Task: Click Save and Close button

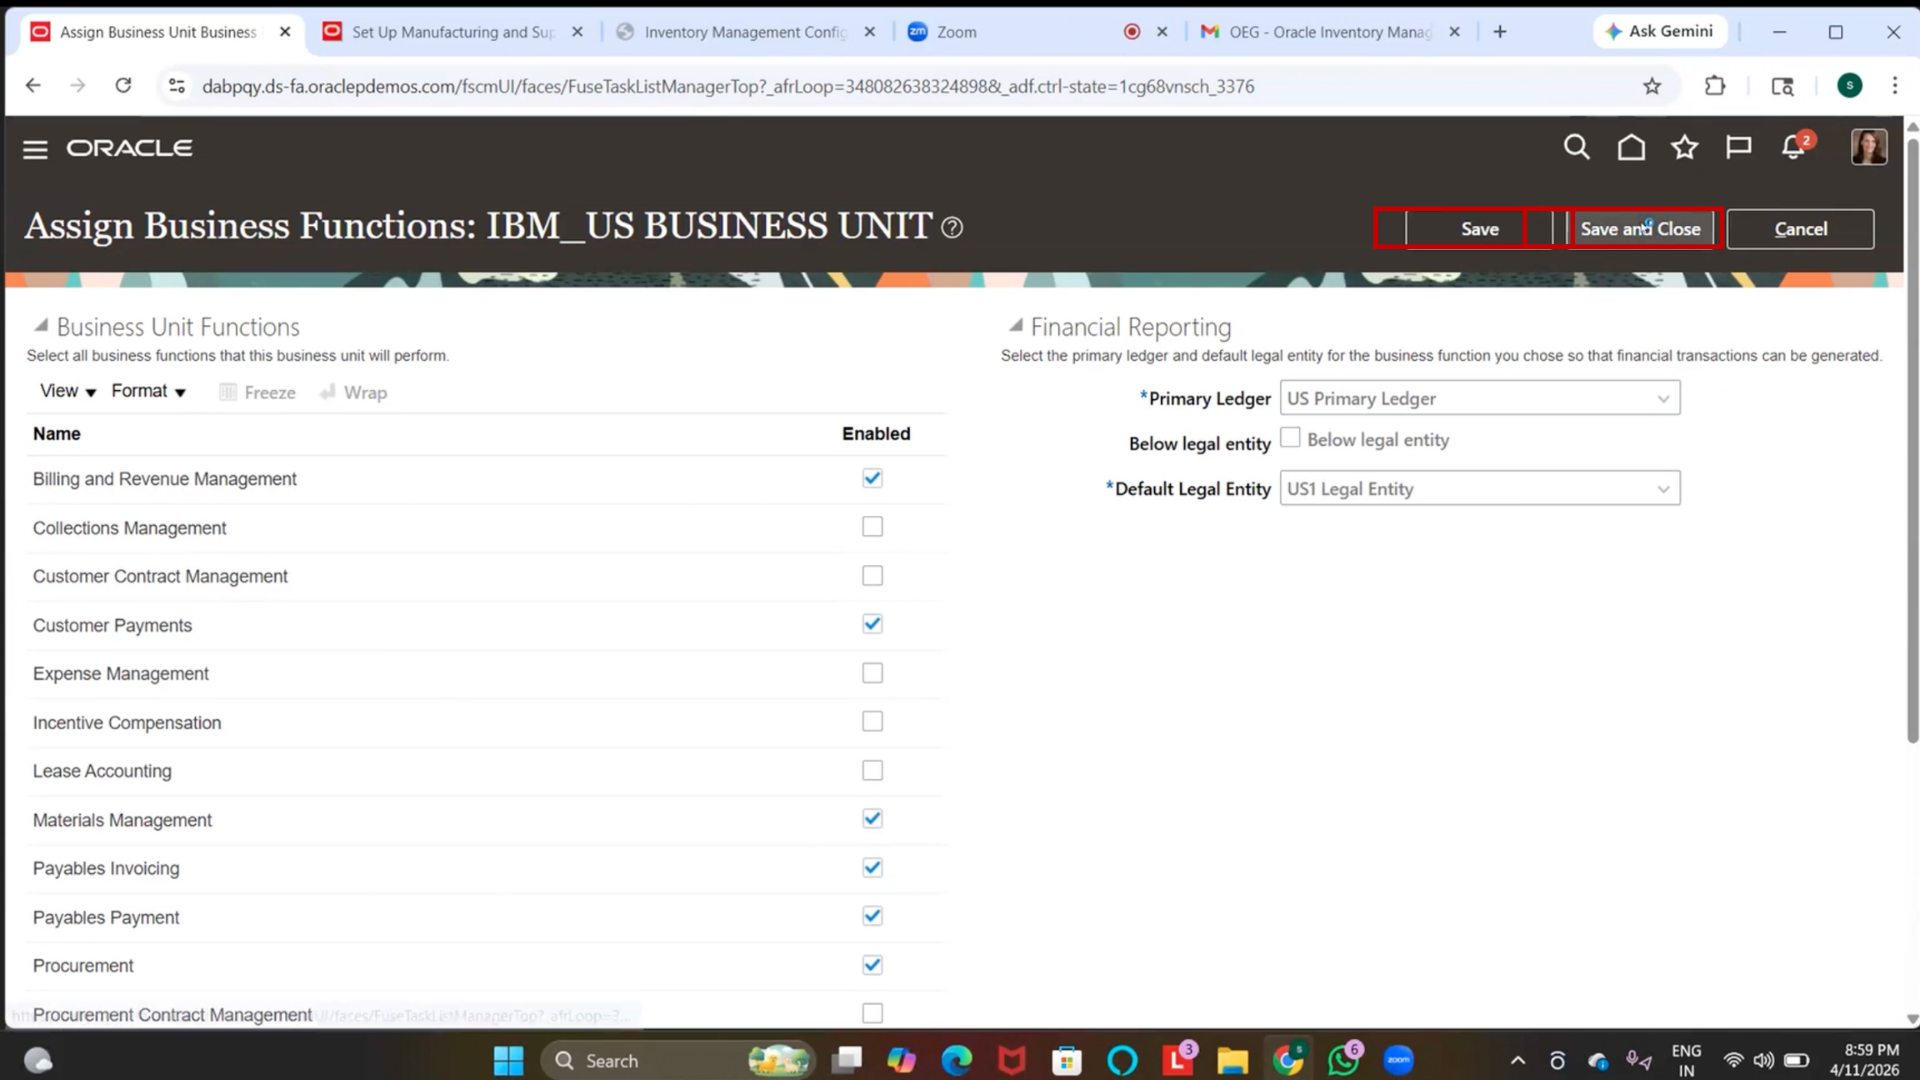Action: click(1640, 229)
